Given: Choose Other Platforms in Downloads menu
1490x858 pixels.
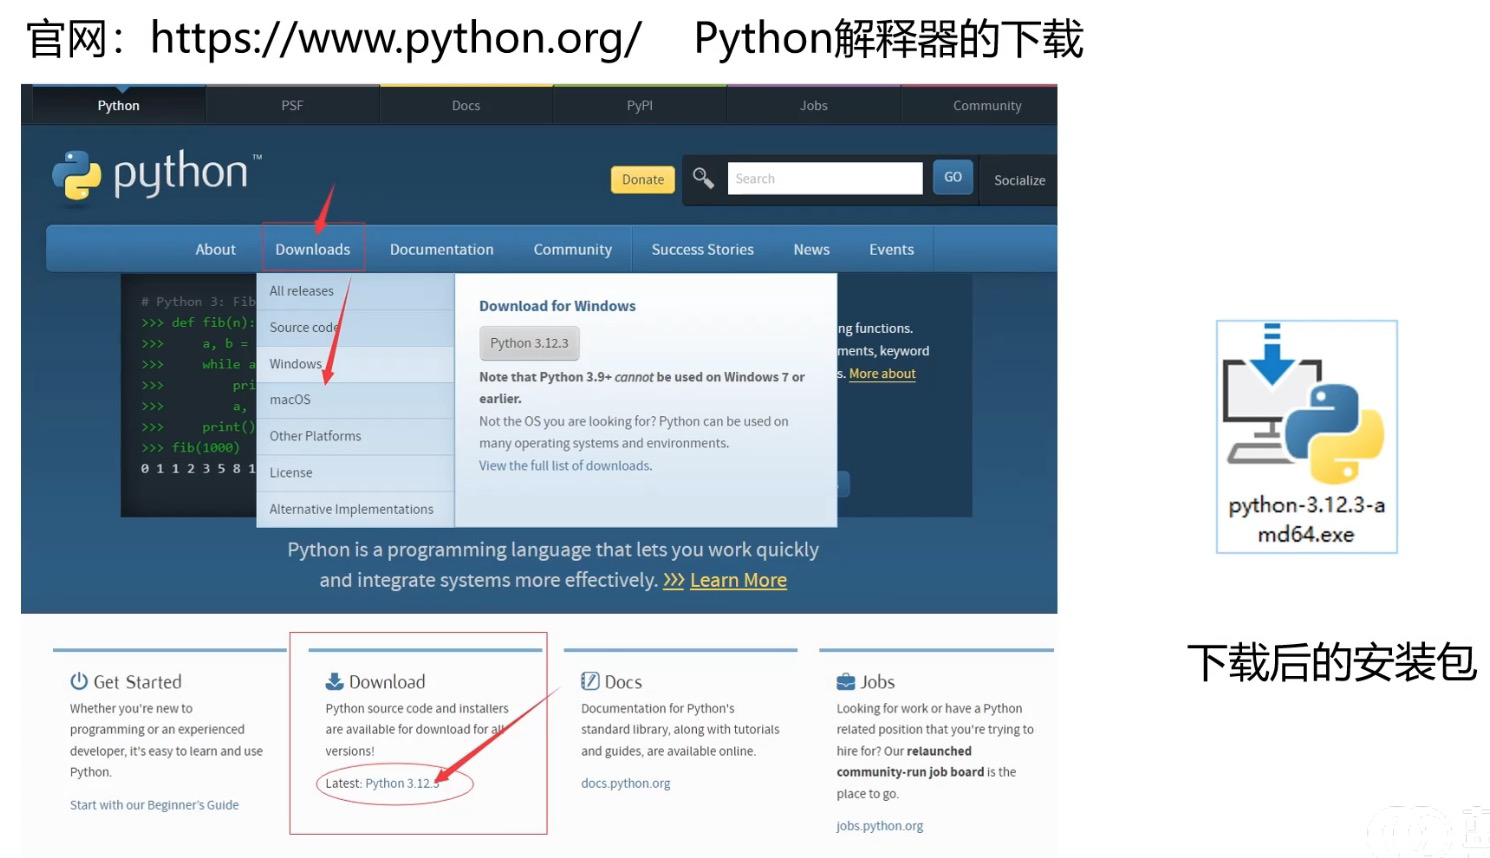Looking at the screenshot, I should (x=356, y=436).
